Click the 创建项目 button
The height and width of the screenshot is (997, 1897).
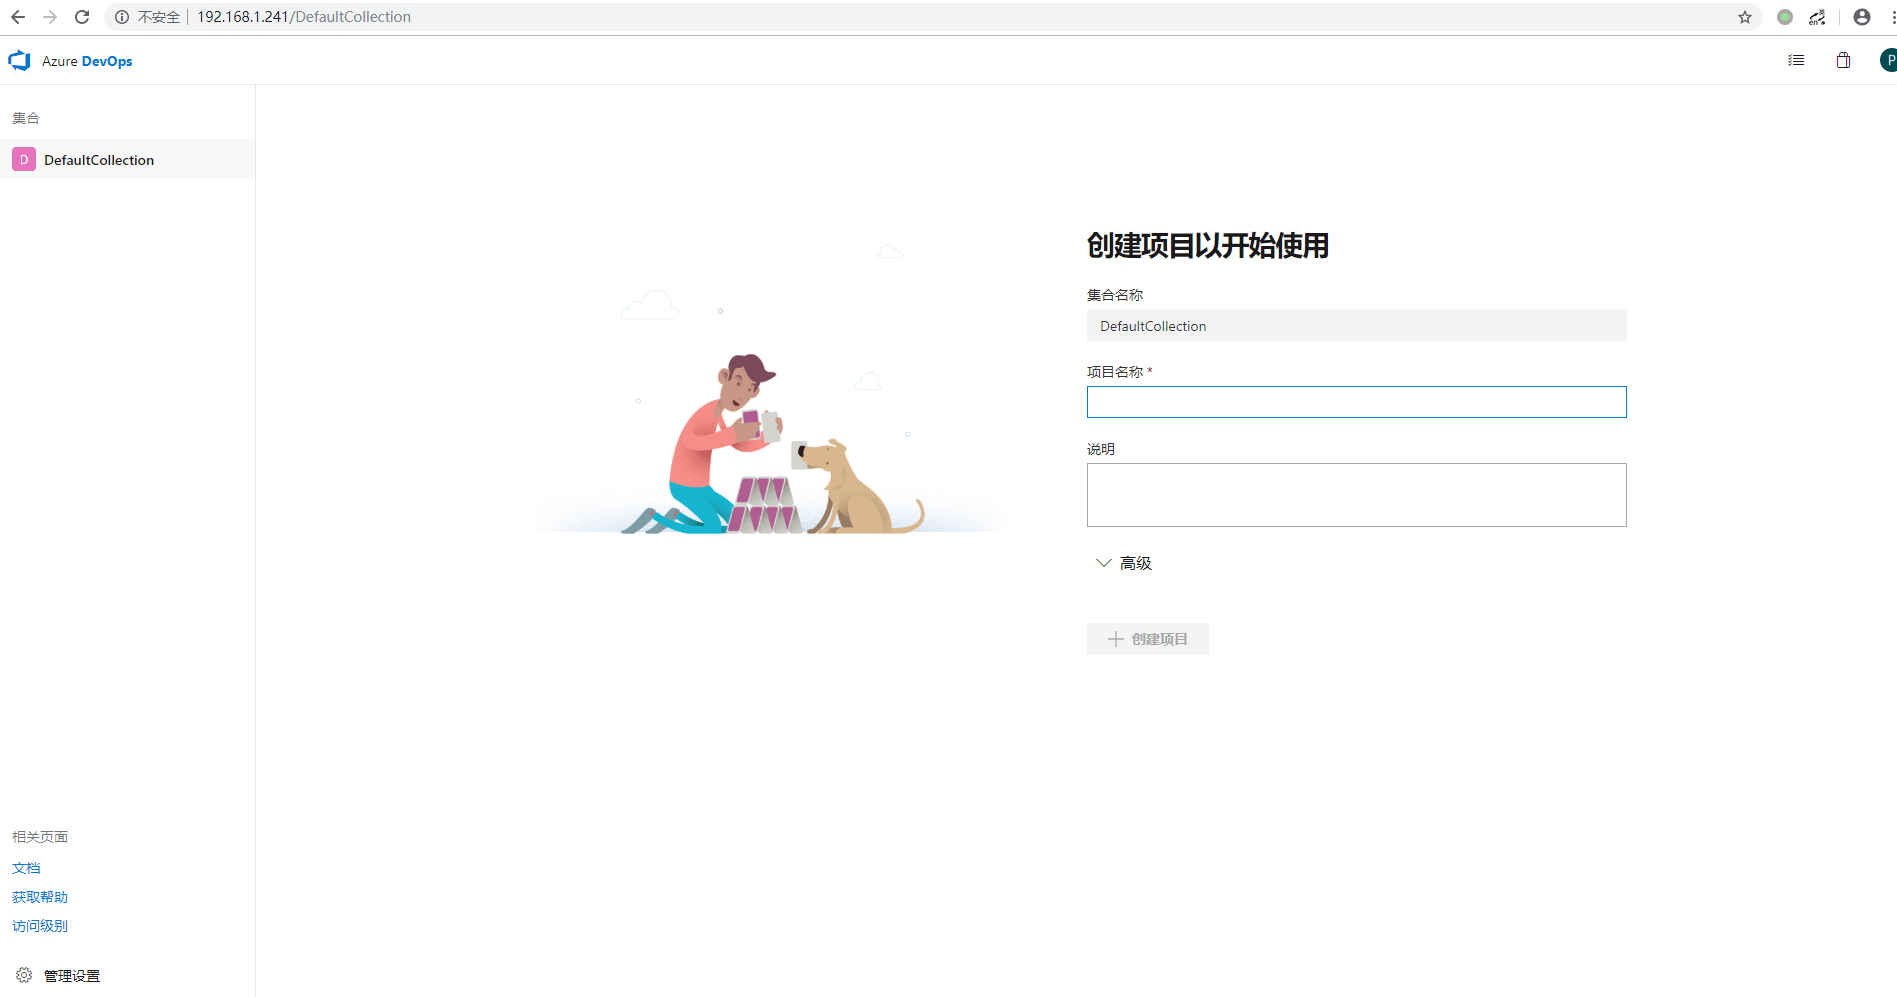point(1147,639)
